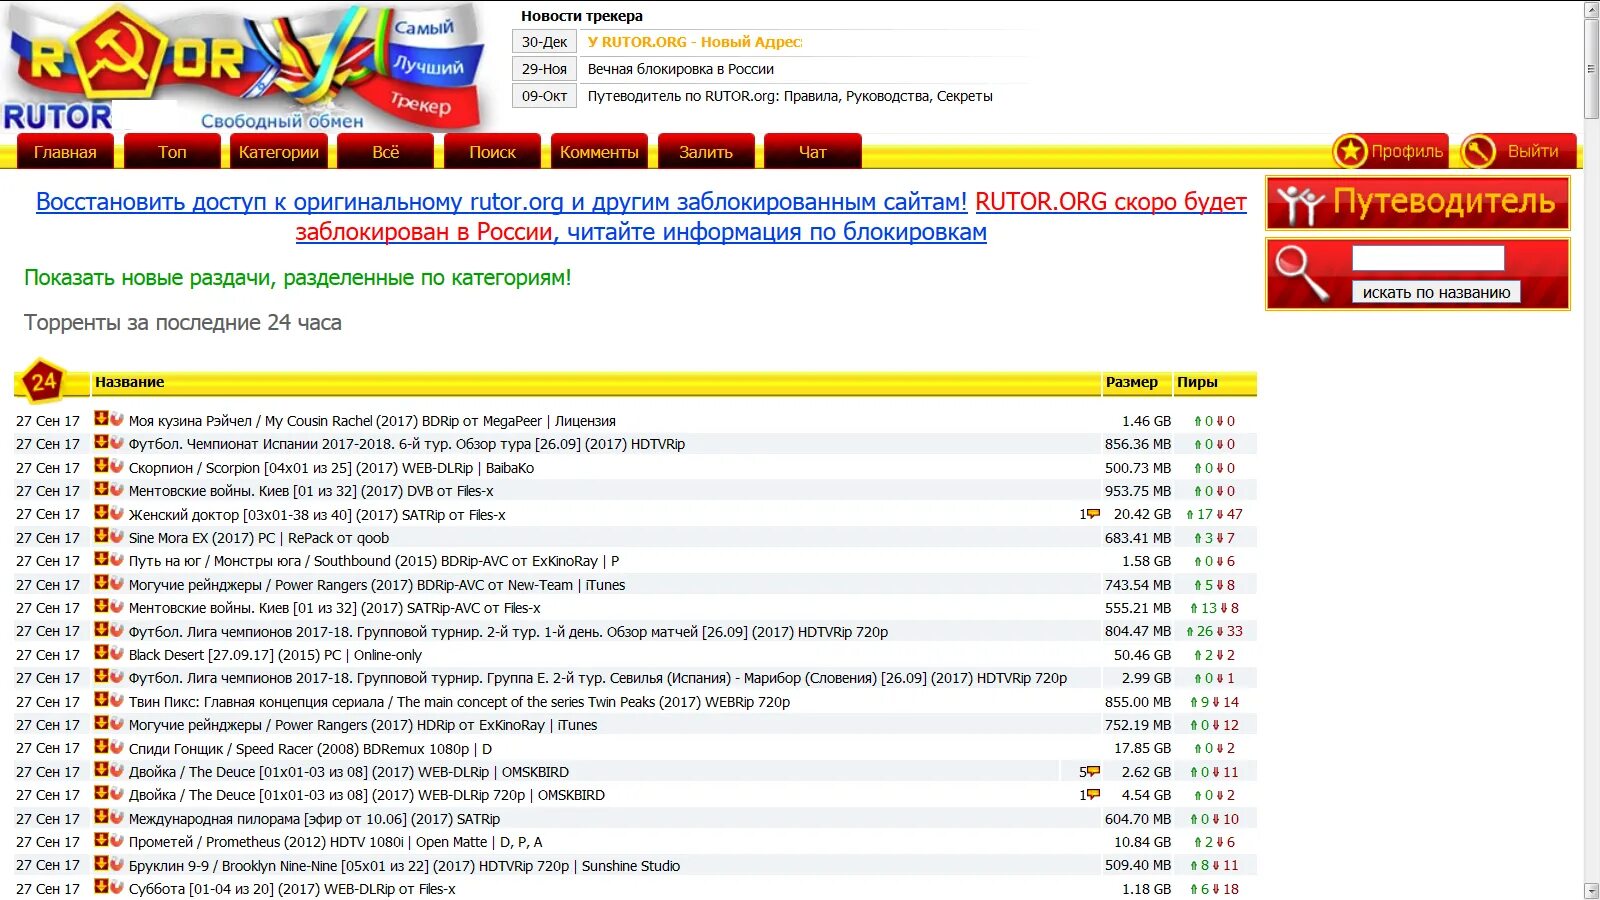Open news Путеводитель по RUTOR.org
Screen dimensions: 1600x900
(790, 96)
